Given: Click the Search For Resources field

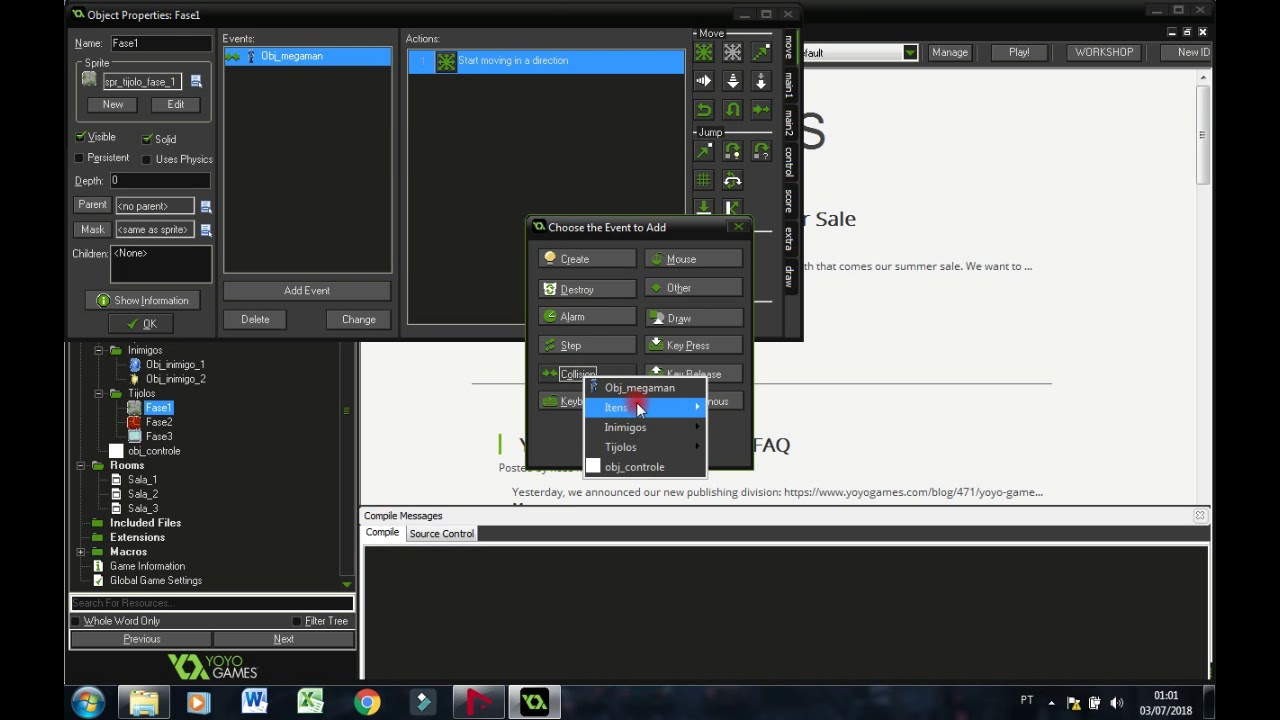Looking at the screenshot, I should click(x=212, y=603).
